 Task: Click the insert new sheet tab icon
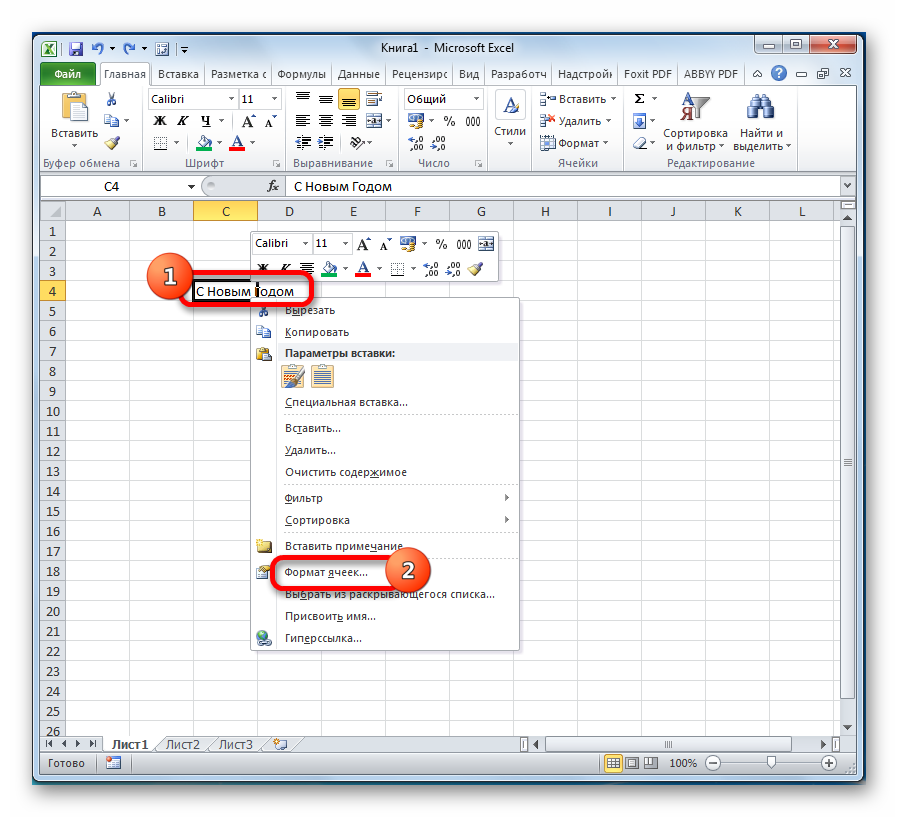coord(279,744)
